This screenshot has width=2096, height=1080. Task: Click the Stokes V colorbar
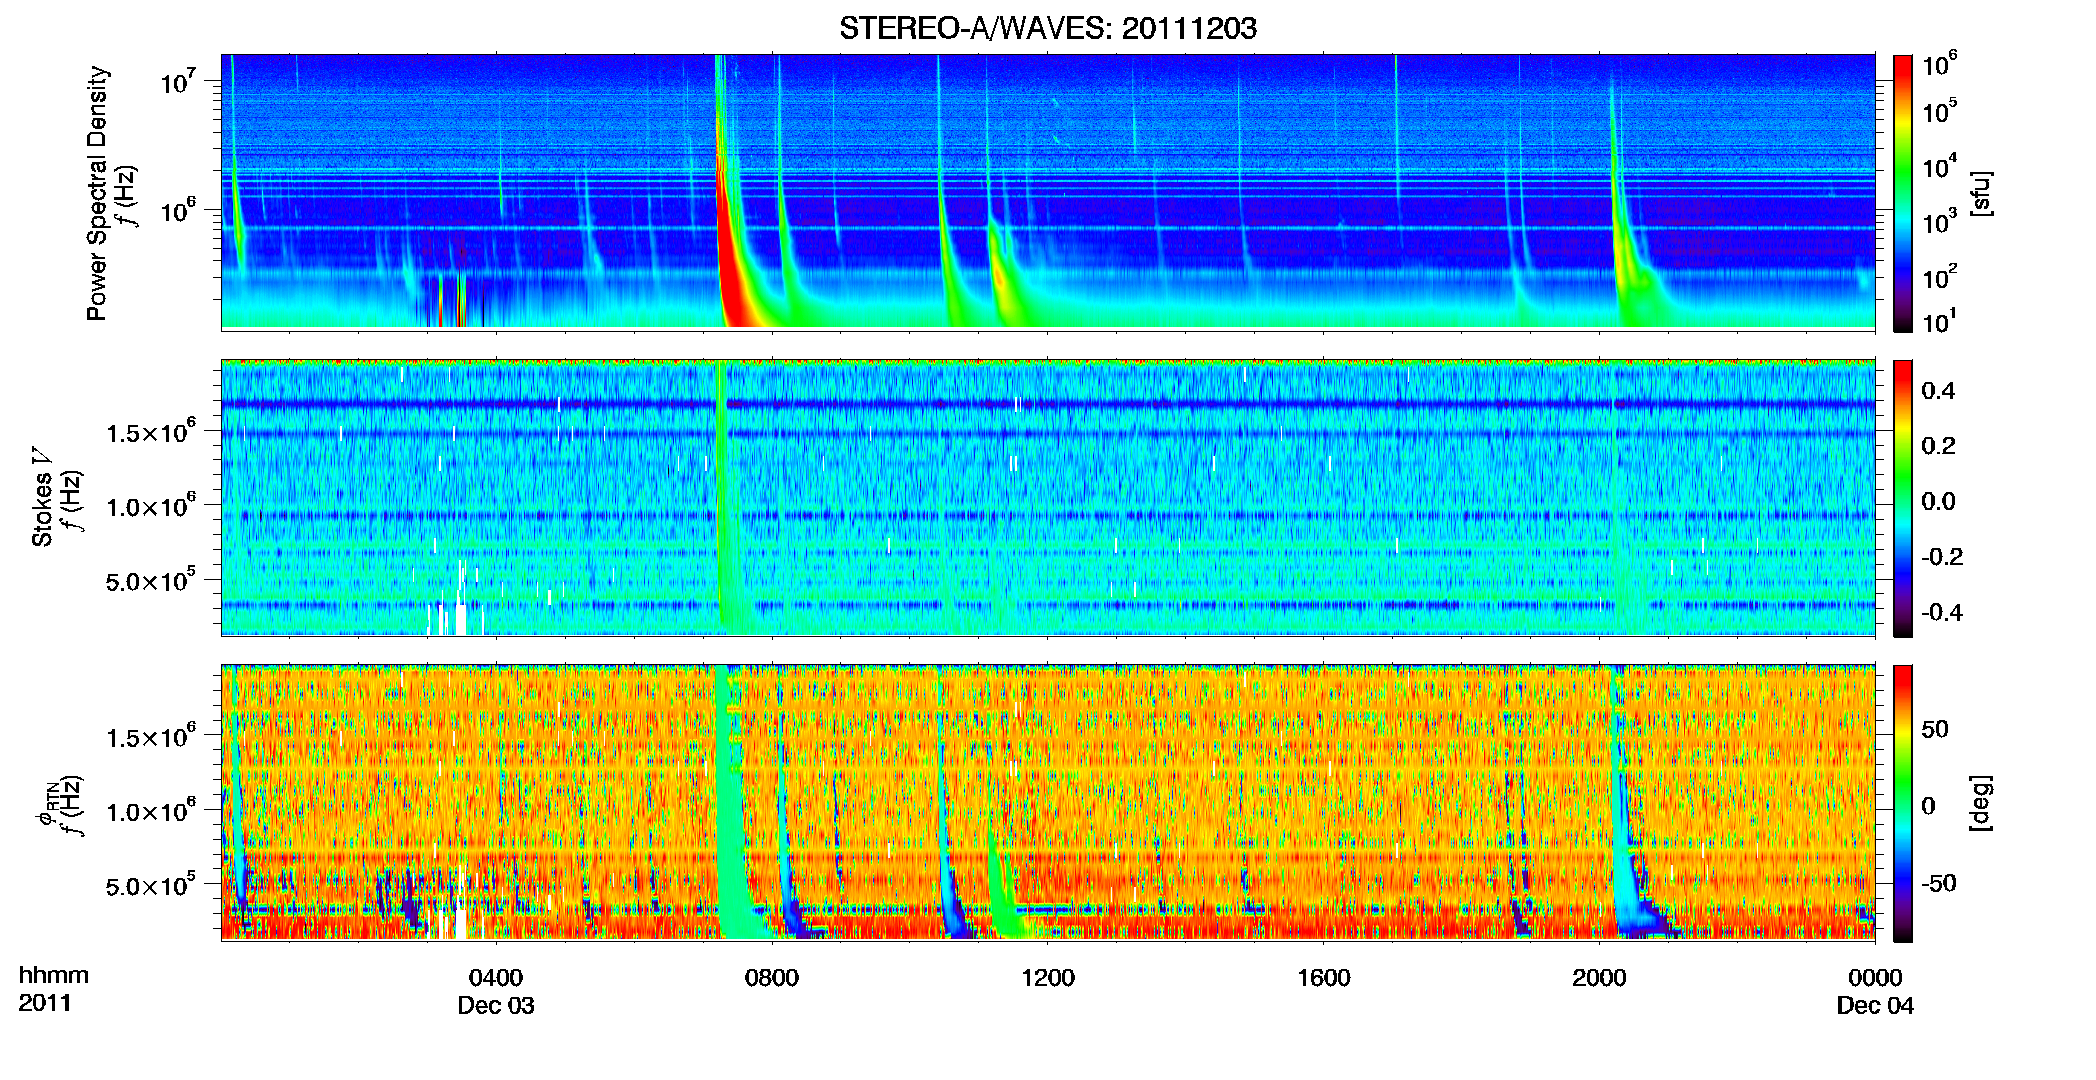point(1903,498)
